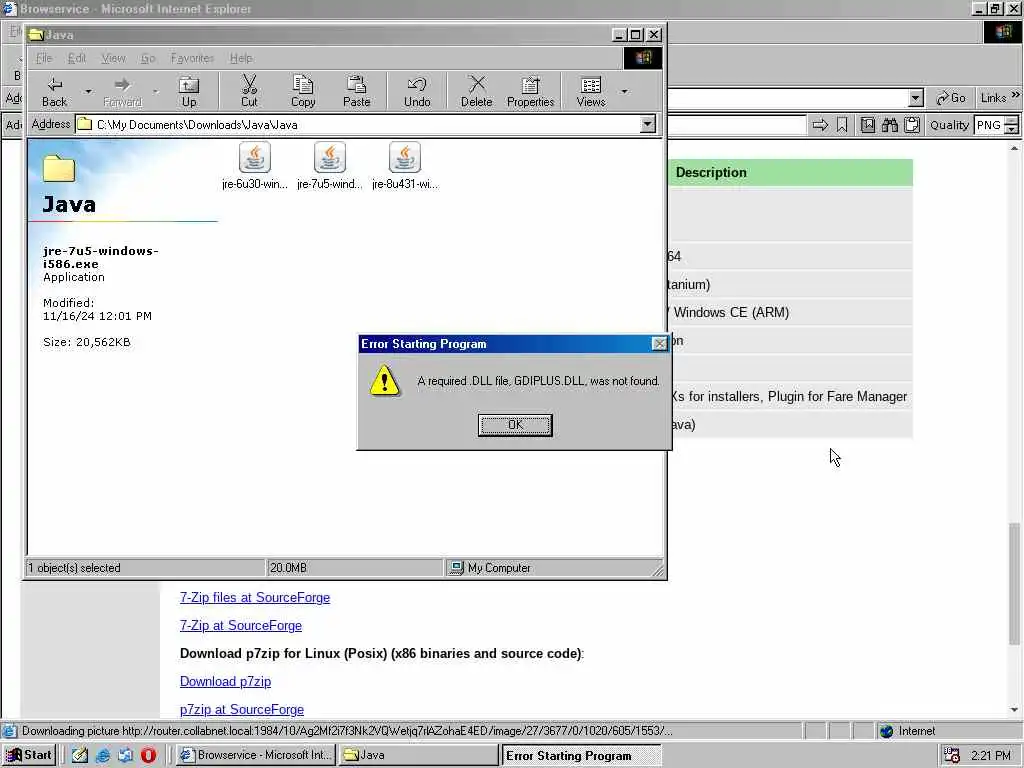Image resolution: width=1024 pixels, height=768 pixels.
Task: Click the Go button in Internet Explorer
Action: (951, 98)
